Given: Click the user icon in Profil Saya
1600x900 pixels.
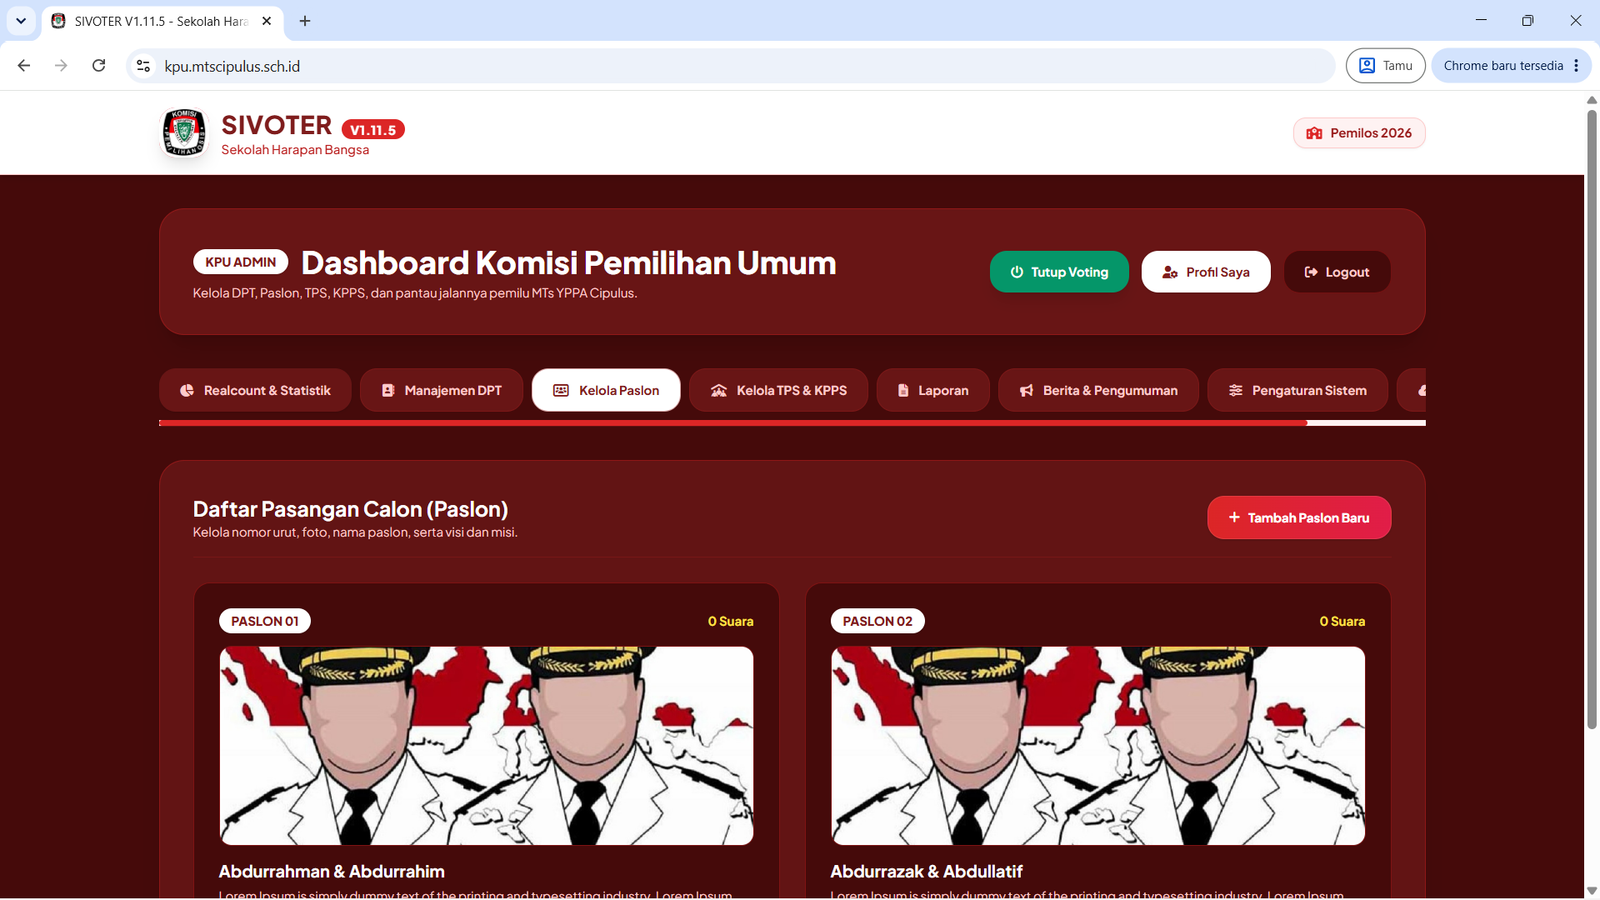Looking at the screenshot, I should (x=1170, y=272).
